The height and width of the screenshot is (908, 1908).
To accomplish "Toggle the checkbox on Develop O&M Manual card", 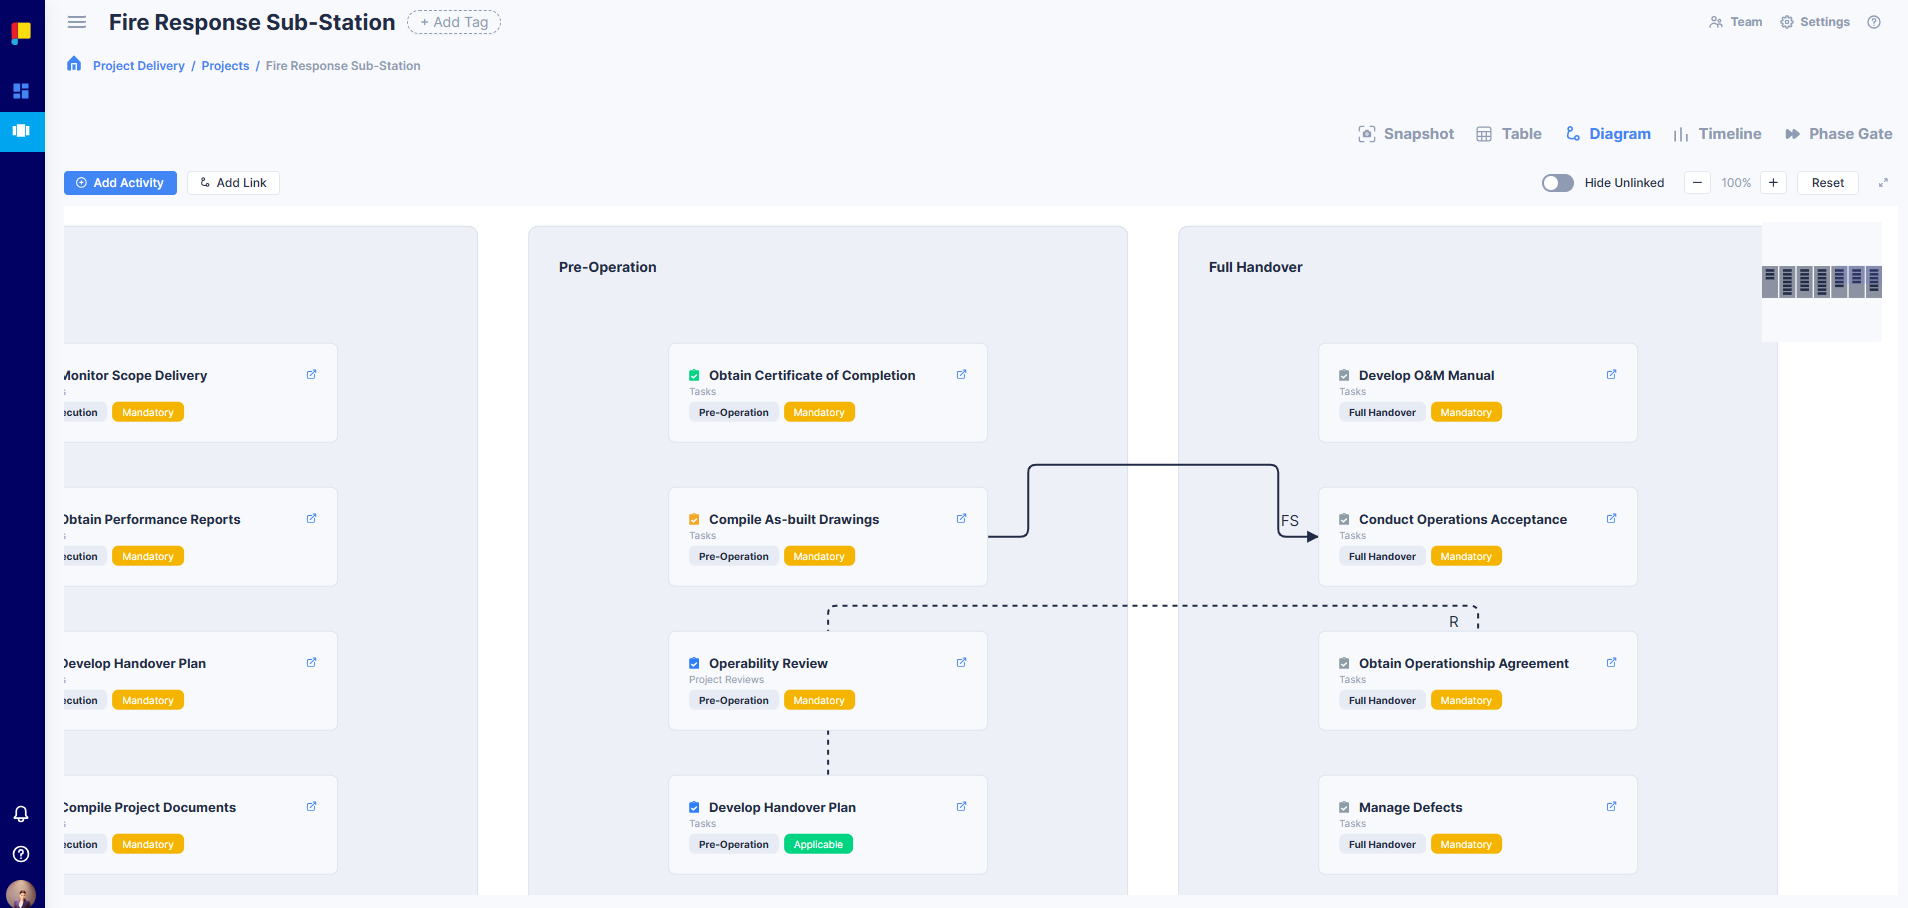I will coord(1343,374).
